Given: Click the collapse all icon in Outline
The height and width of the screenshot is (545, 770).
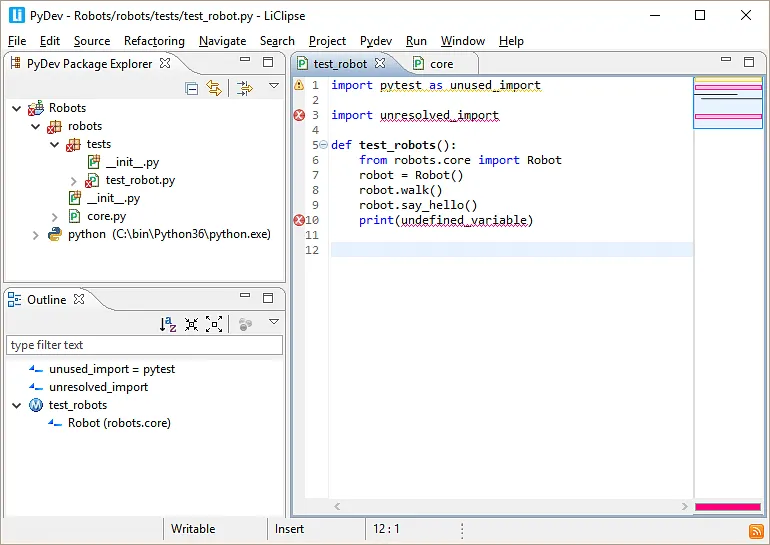Looking at the screenshot, I should click(x=191, y=324).
